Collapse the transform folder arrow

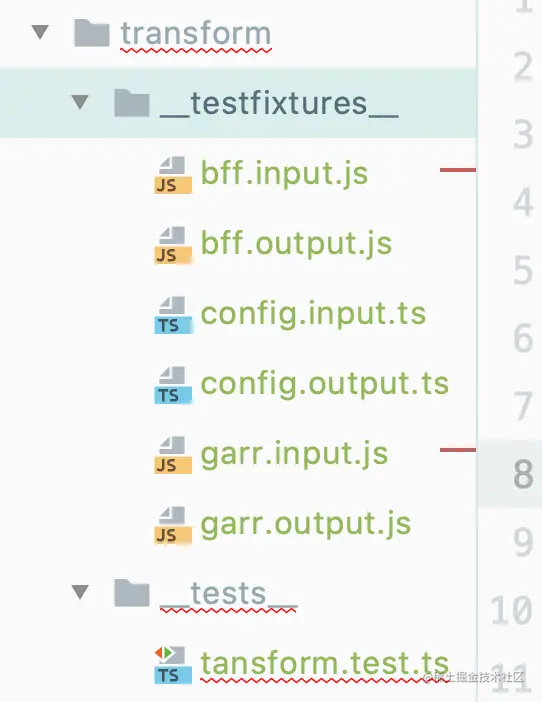point(40,32)
